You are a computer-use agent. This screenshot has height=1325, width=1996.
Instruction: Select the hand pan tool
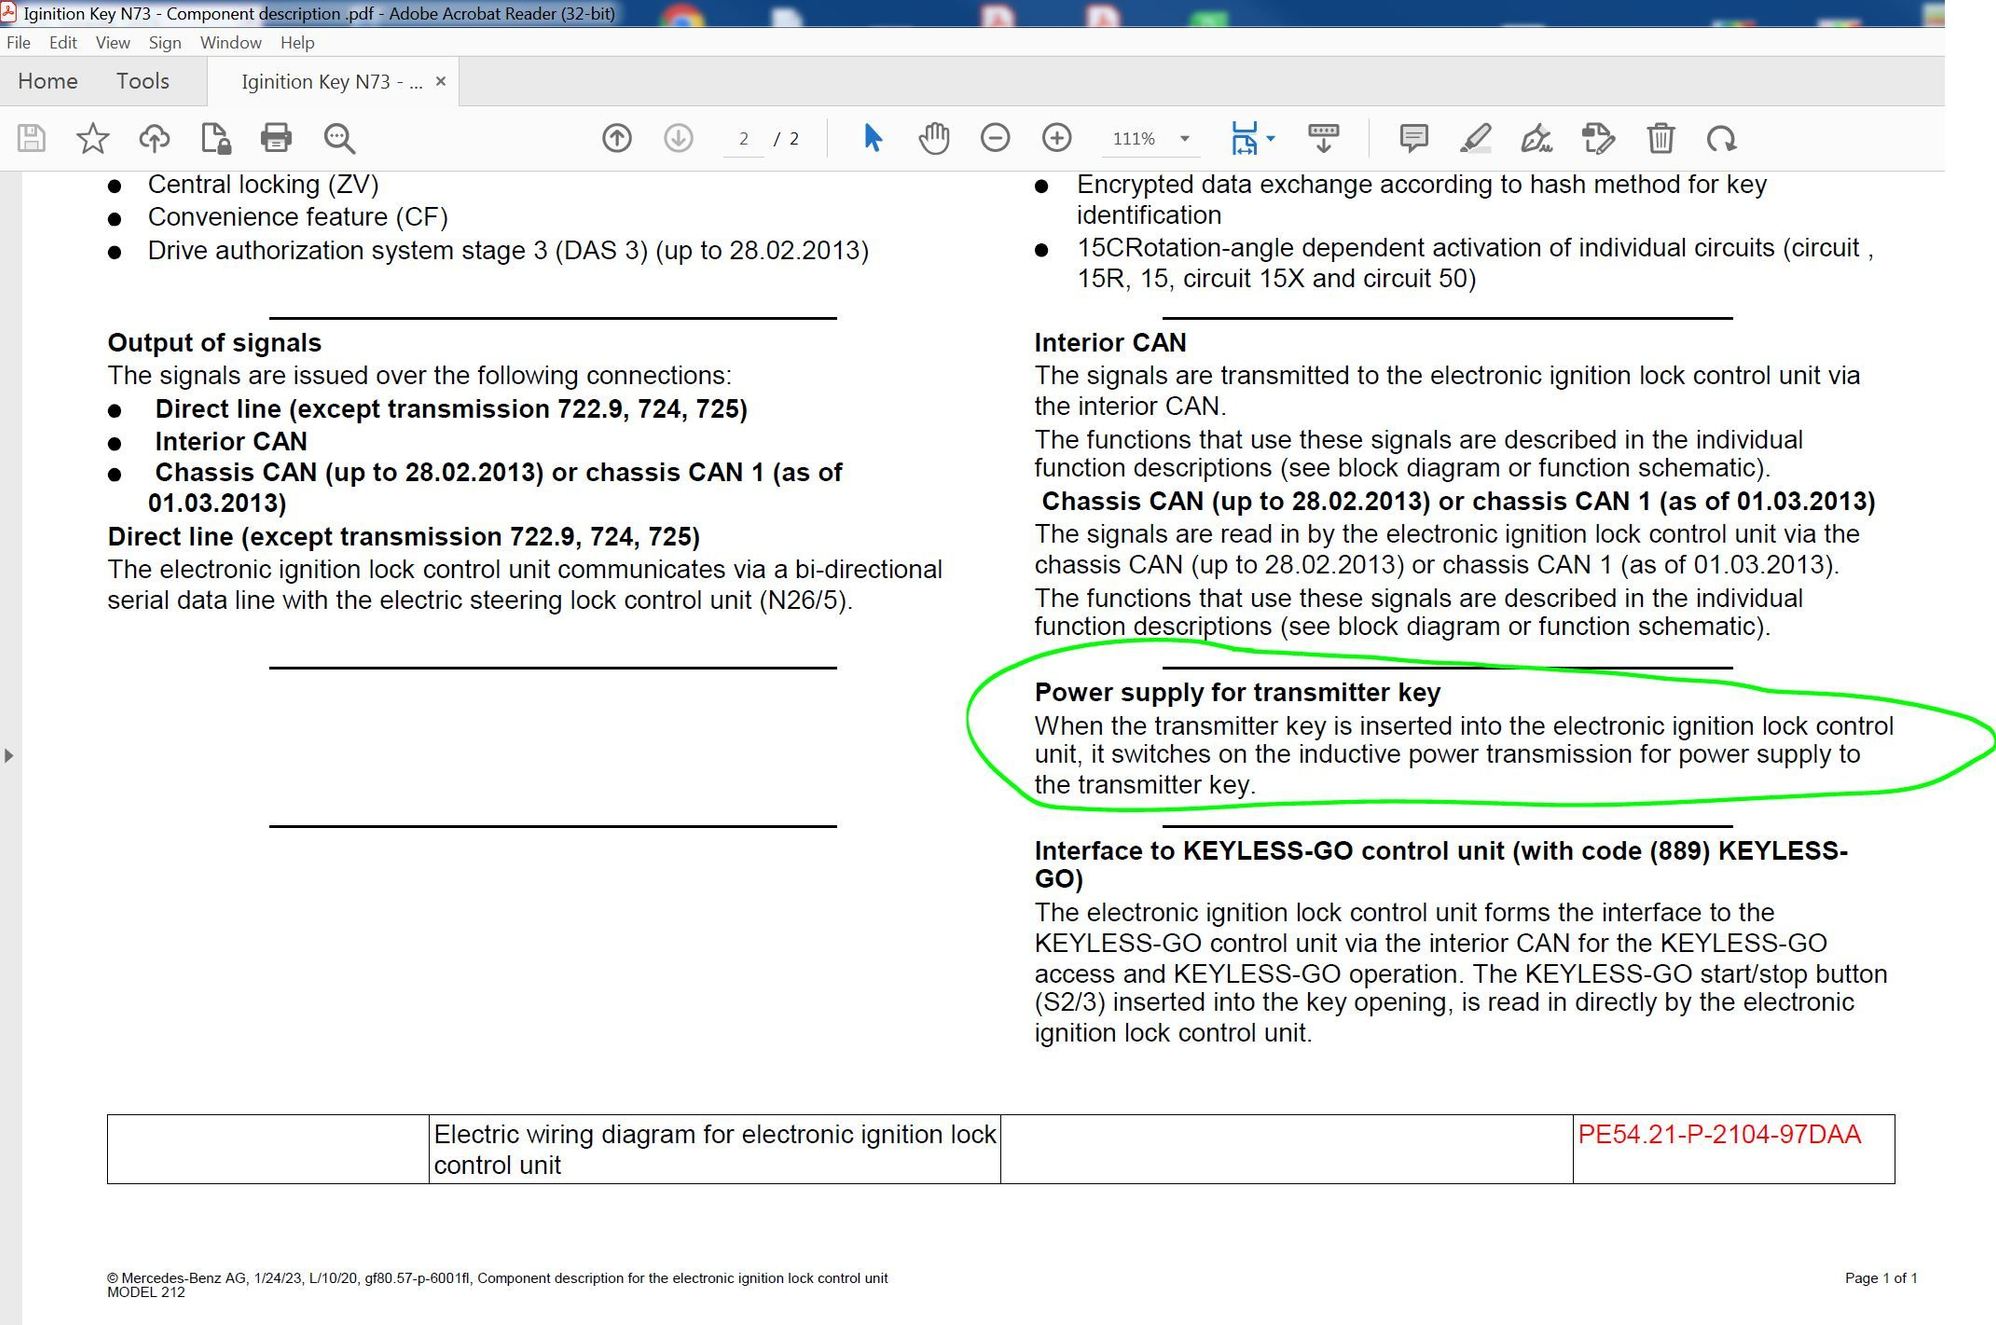(x=934, y=138)
